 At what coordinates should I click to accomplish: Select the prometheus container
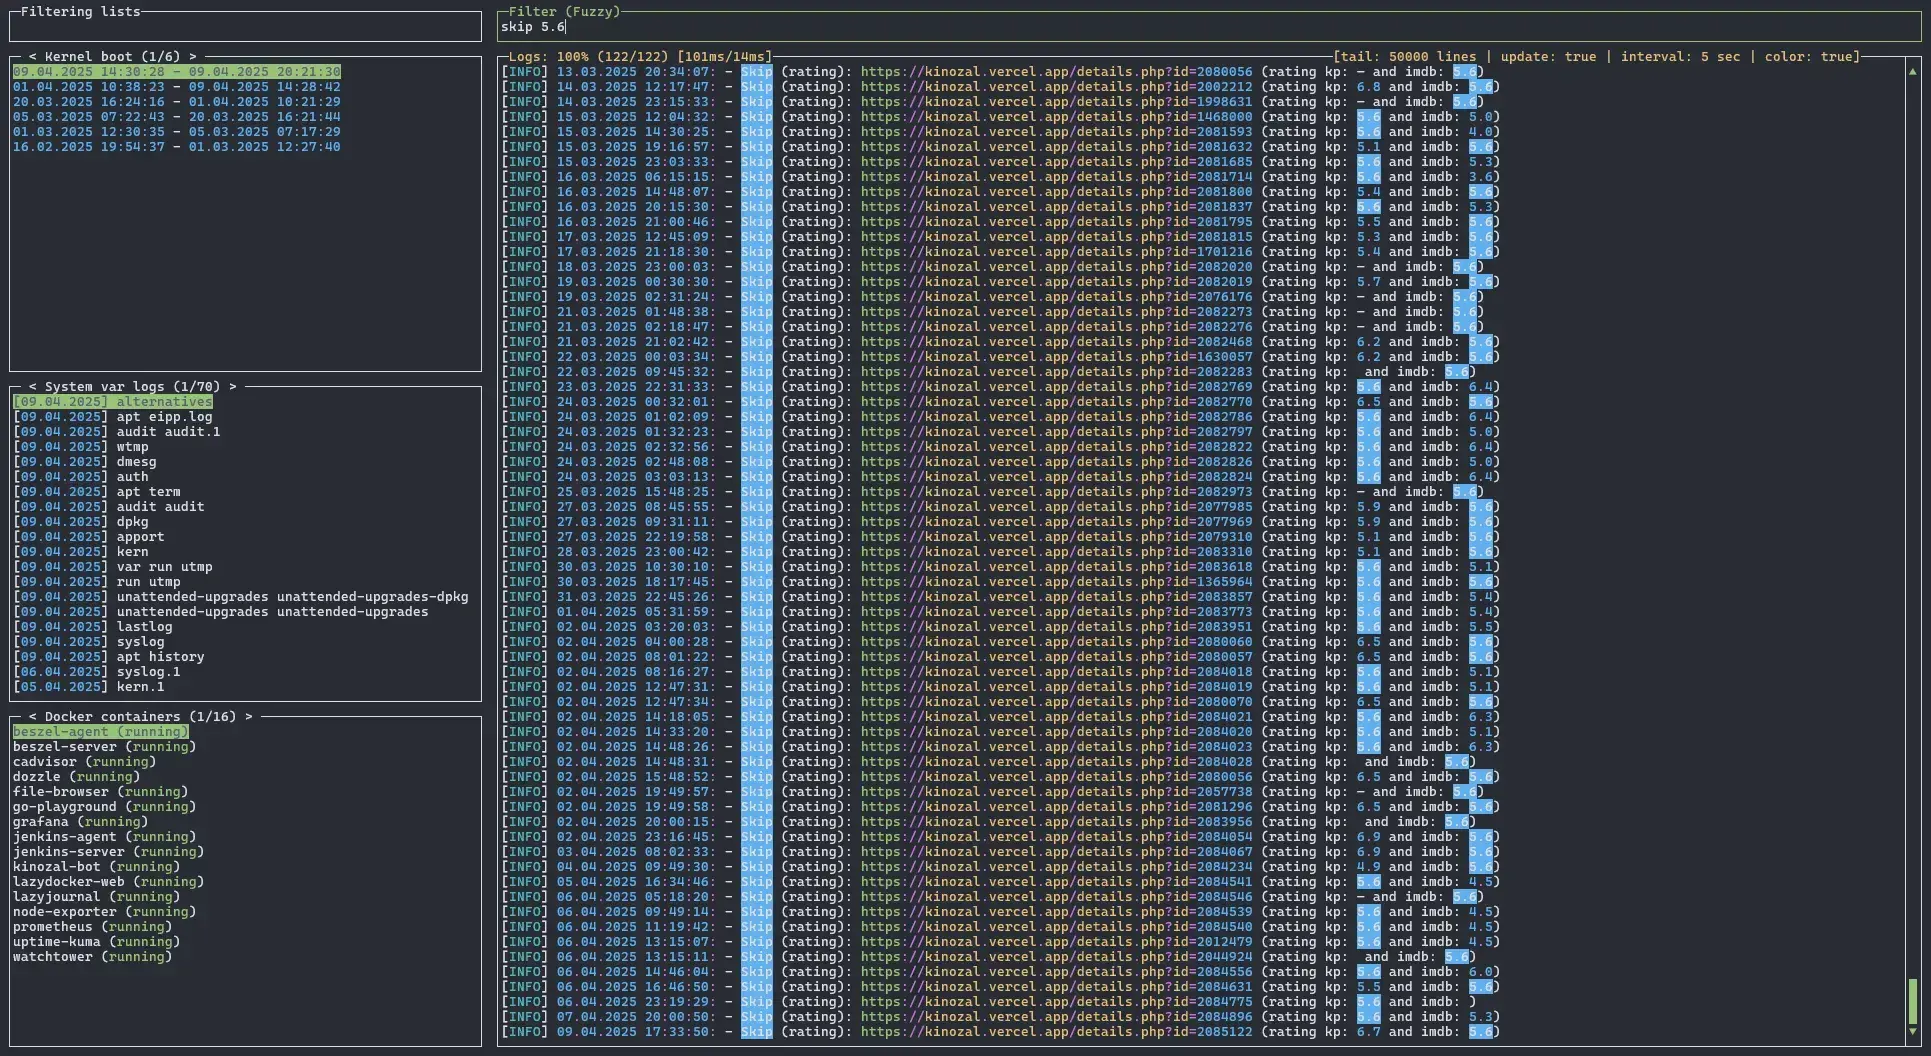(93, 927)
